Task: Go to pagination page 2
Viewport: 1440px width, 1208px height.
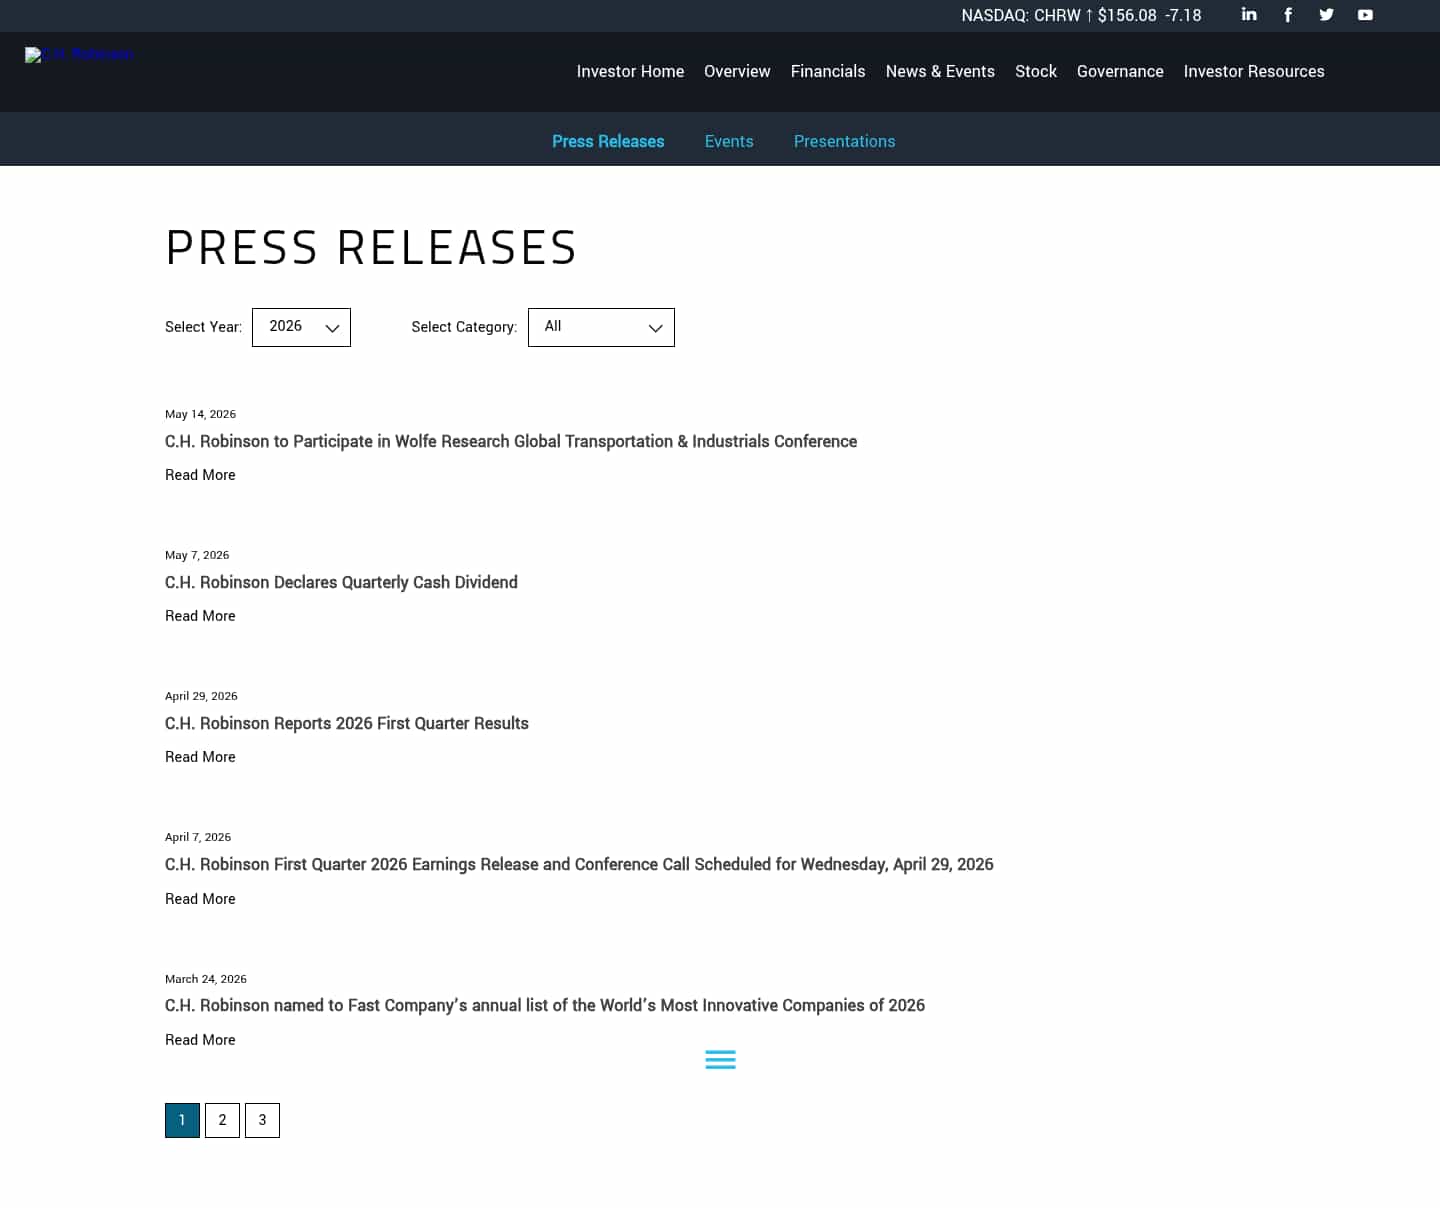Action: 222,1120
